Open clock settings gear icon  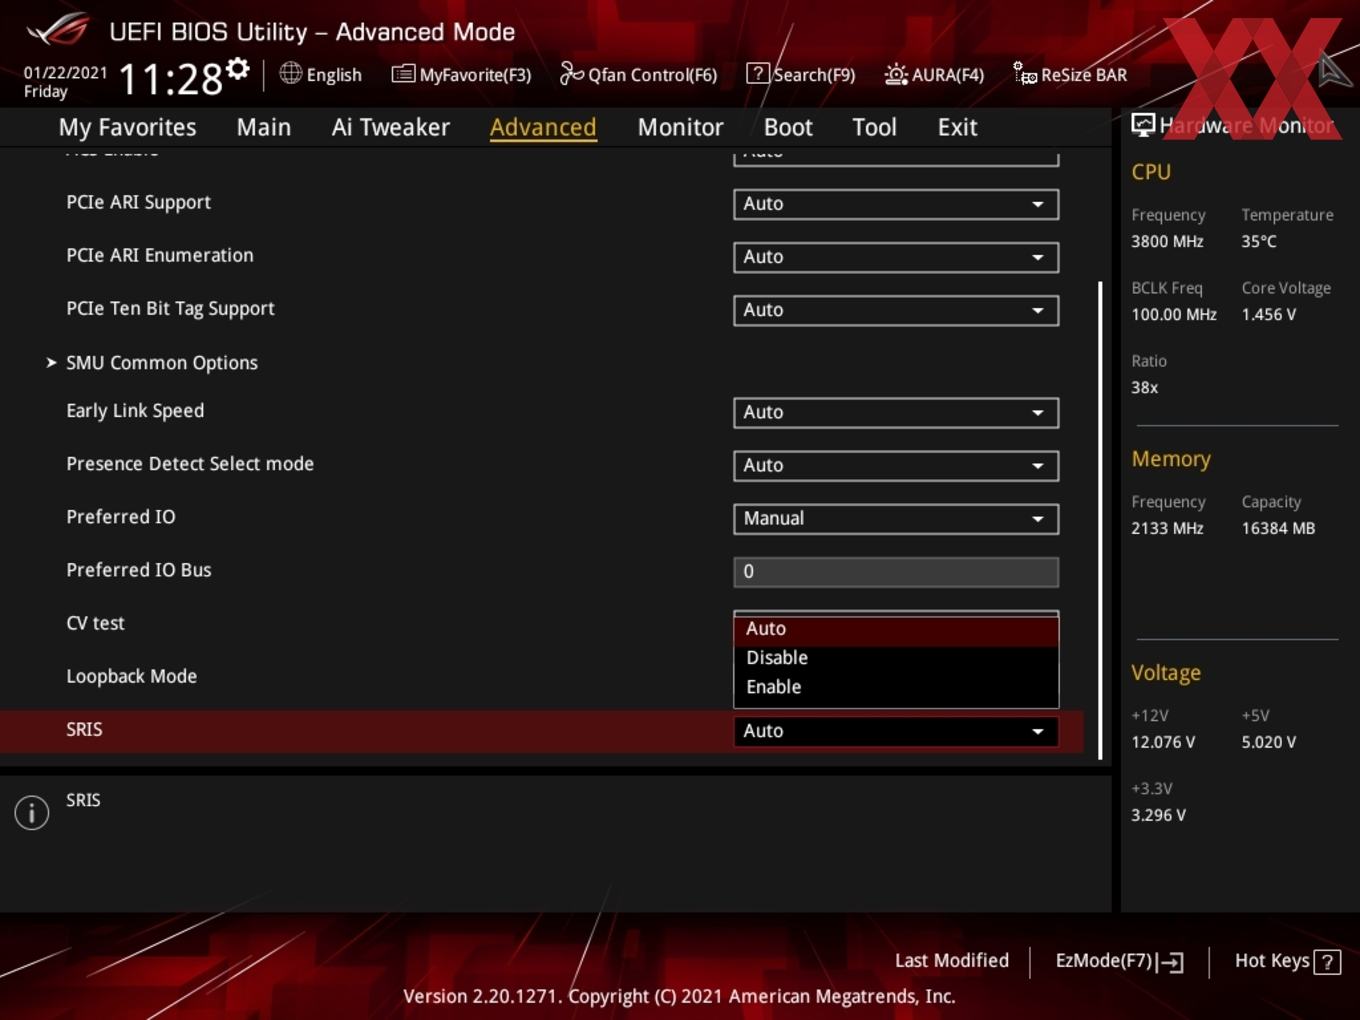(238, 69)
